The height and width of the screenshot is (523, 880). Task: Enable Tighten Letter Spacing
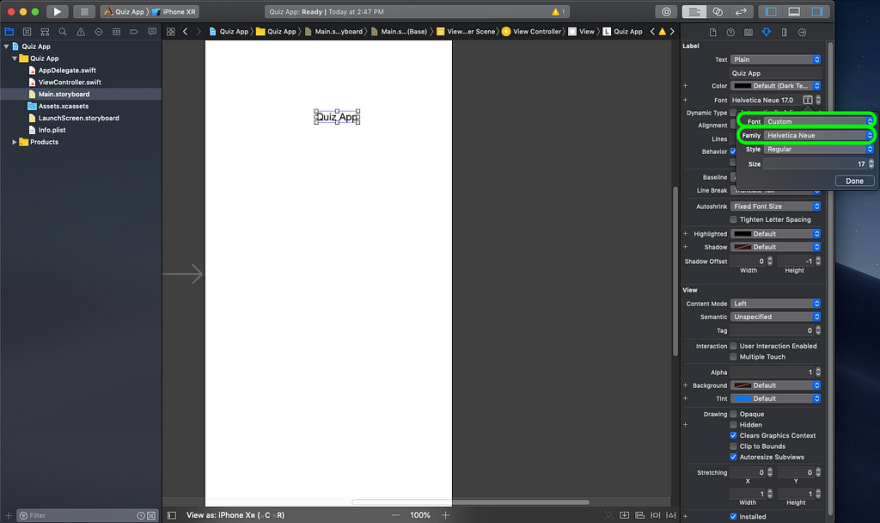pos(734,219)
